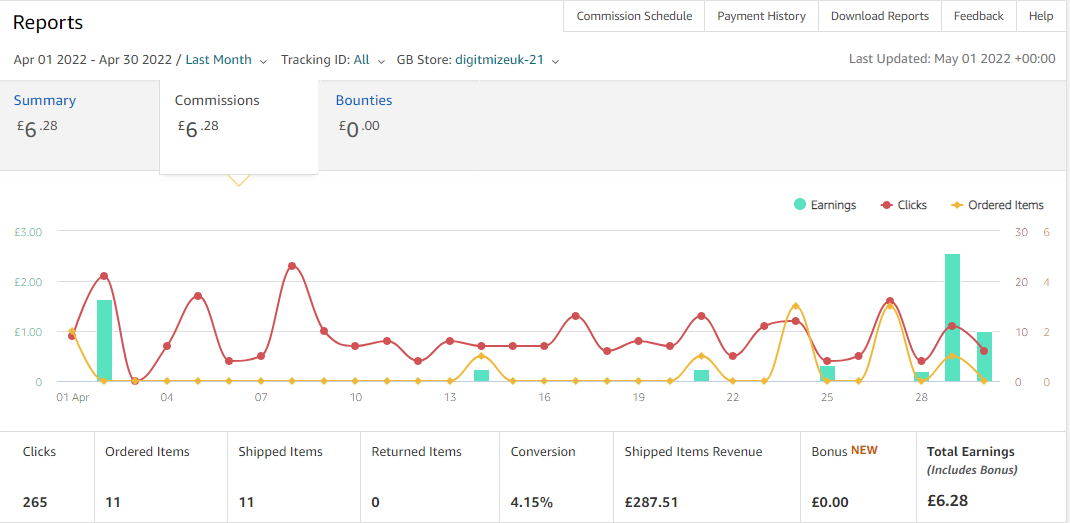Click the earnings bar for 02 Apr
Screen dimensions: 1070x523
104,341
